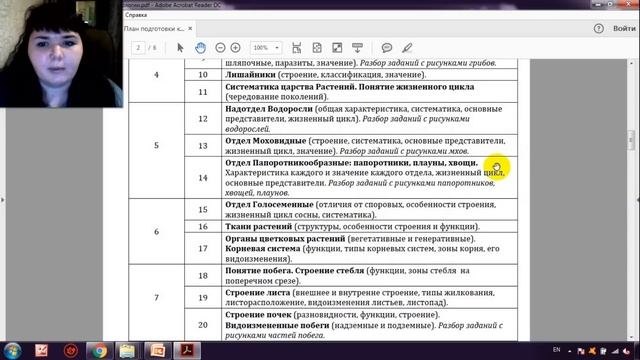Open the PowerPoint taskbar icon

158,351
